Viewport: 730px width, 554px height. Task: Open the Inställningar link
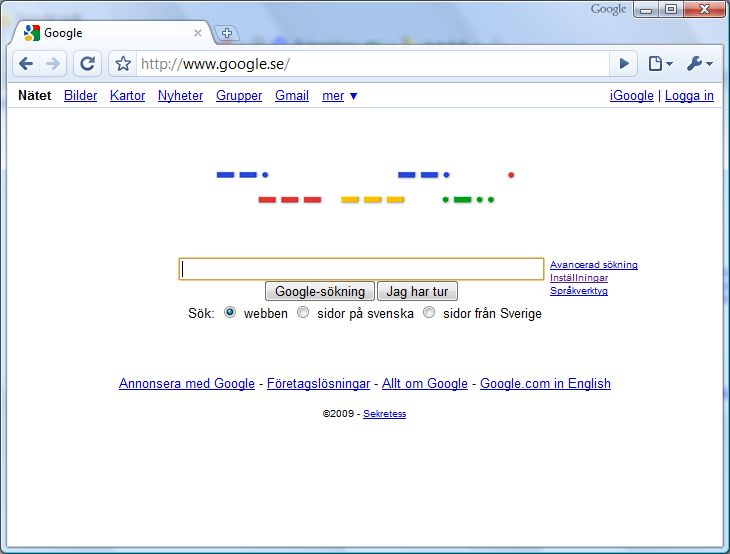tap(579, 277)
